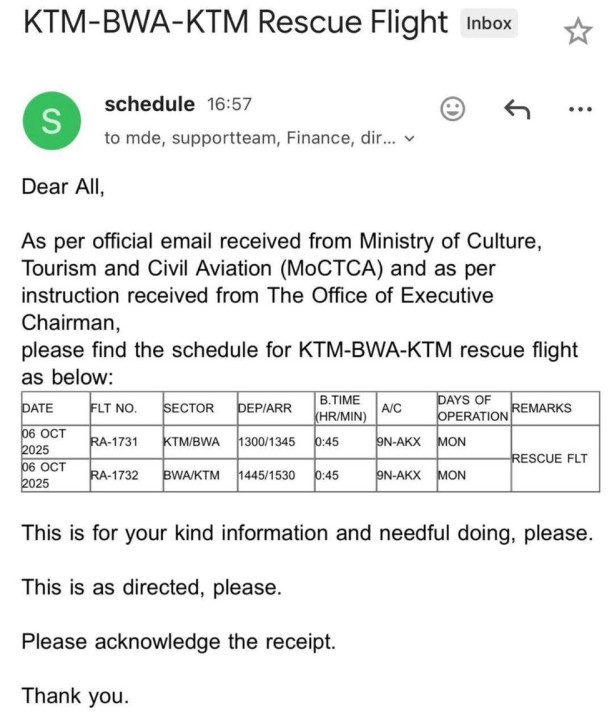This screenshot has height=720, width=612.
Task: Expand the recipient details chevron
Action: coord(408,139)
